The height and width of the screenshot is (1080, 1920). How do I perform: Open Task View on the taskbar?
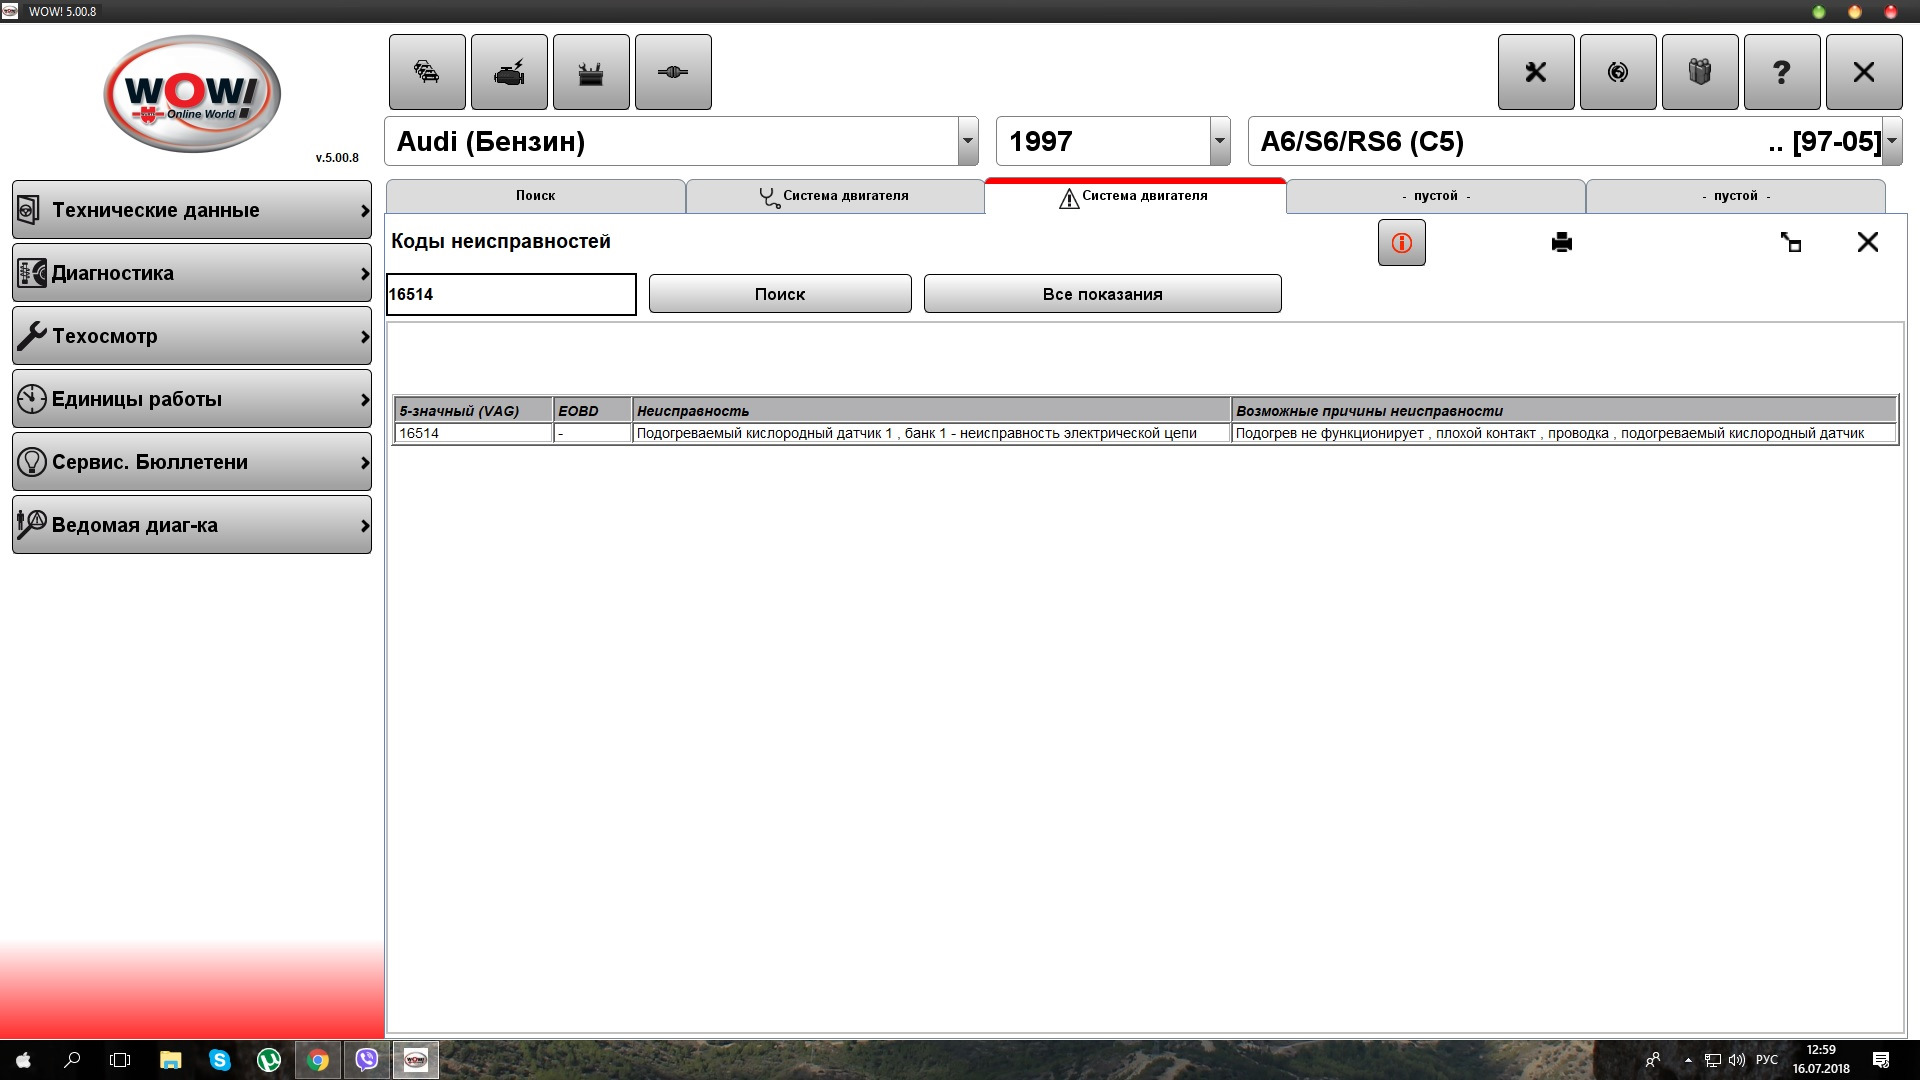point(120,1060)
